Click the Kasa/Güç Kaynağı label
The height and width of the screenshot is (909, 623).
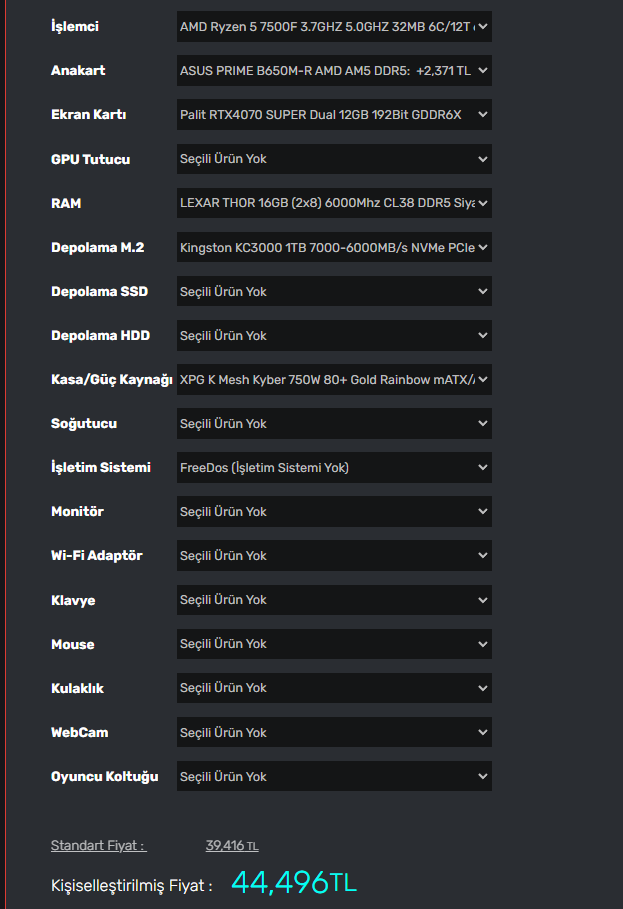(112, 380)
